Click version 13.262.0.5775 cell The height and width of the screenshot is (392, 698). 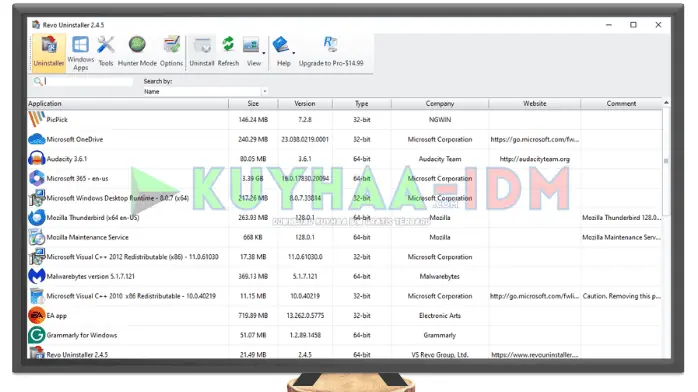coord(305,315)
